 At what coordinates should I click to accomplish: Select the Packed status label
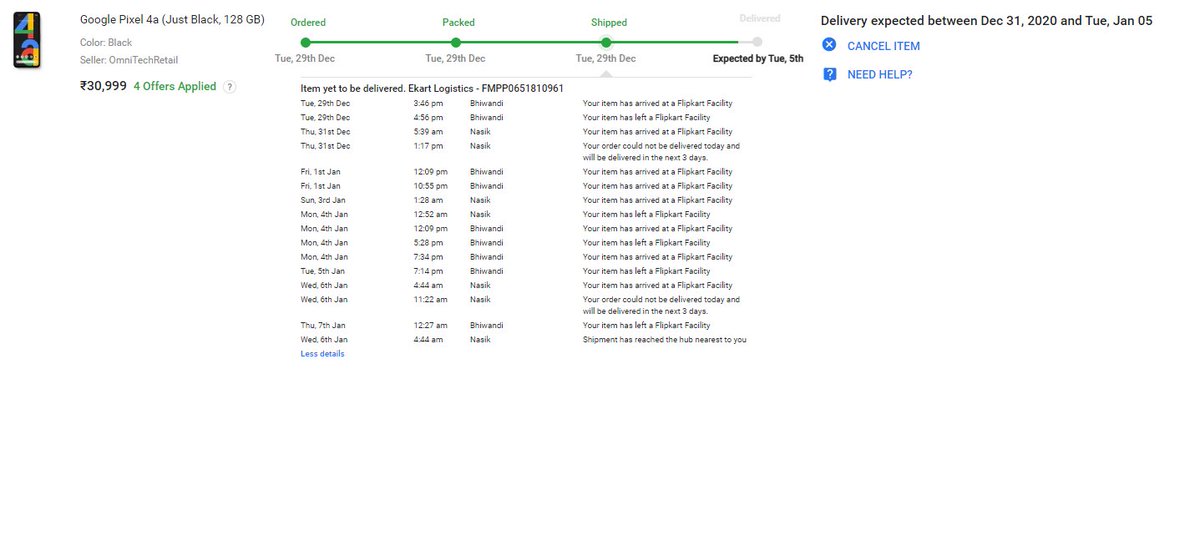coord(459,22)
